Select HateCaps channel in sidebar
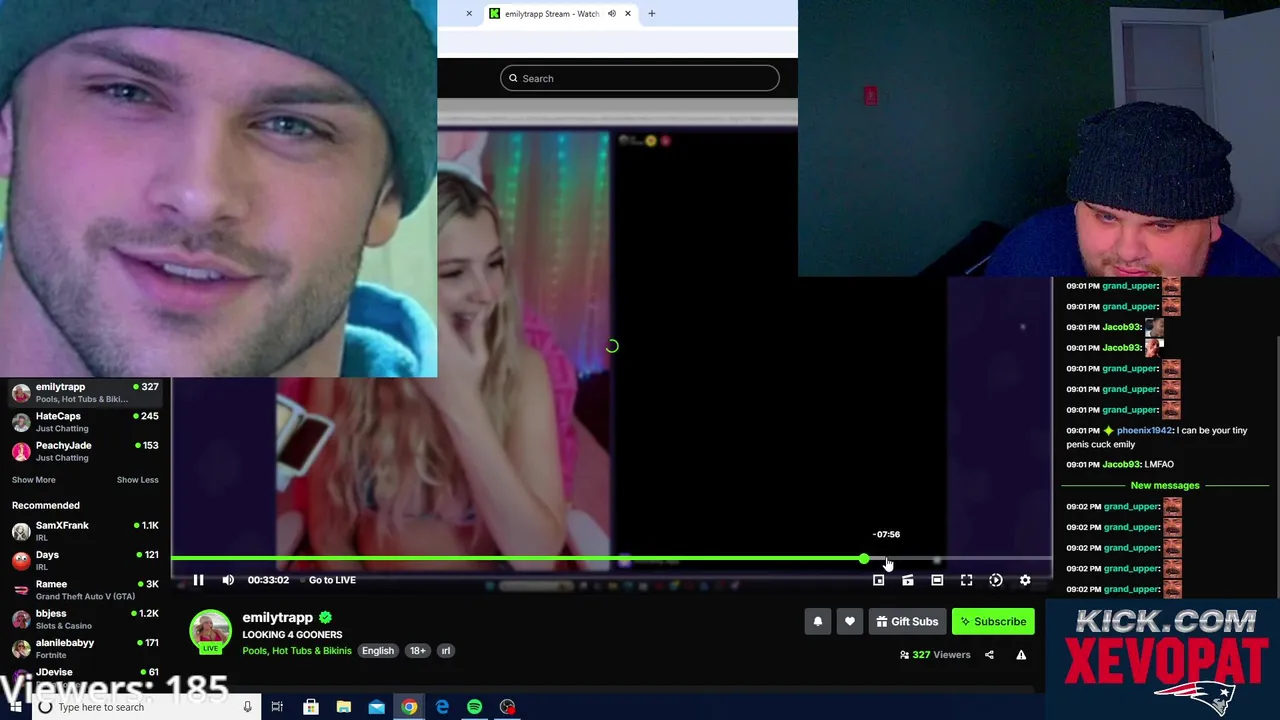1280x720 pixels. tap(85, 422)
